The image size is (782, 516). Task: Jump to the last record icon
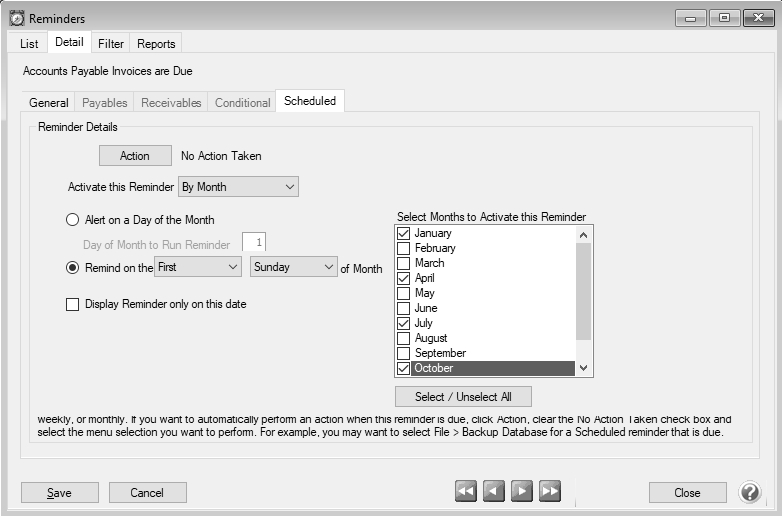click(550, 492)
